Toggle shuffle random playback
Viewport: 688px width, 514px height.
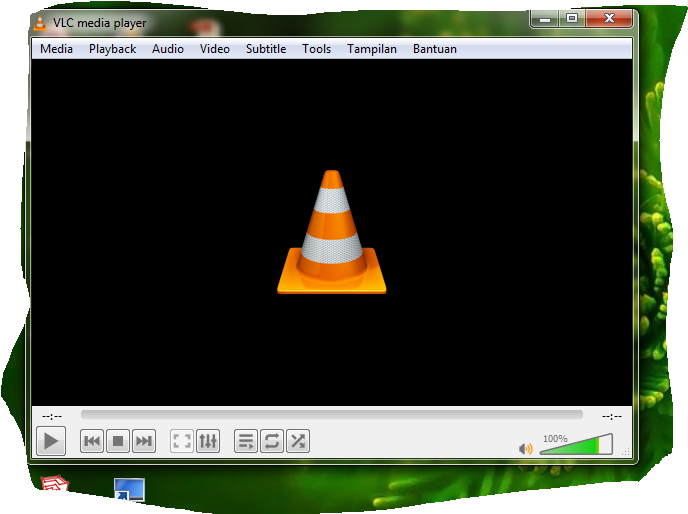(298, 441)
